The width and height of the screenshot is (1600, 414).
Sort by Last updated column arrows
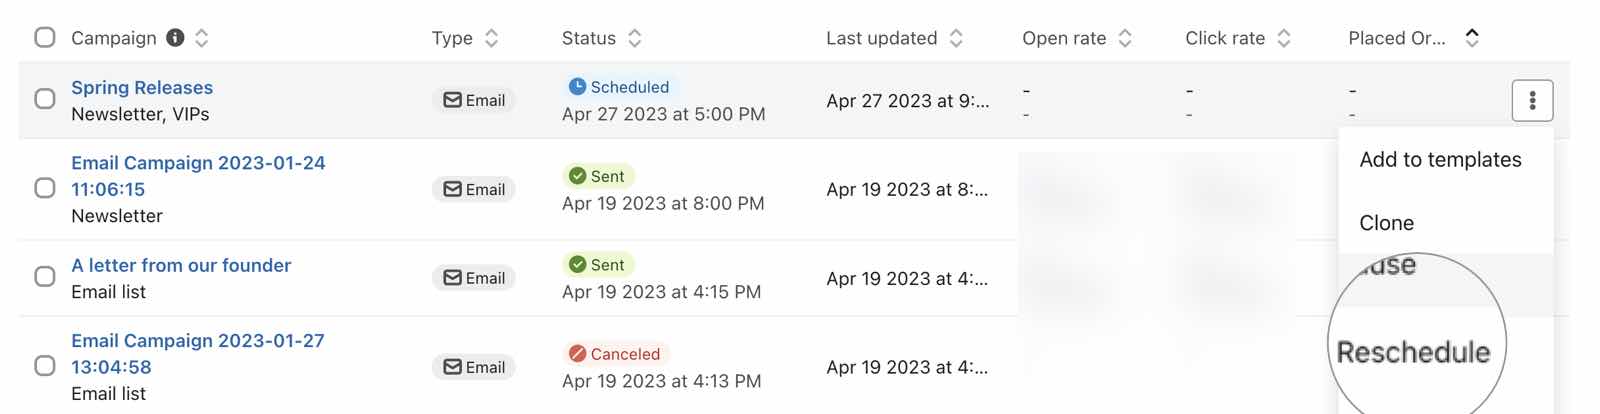click(956, 38)
